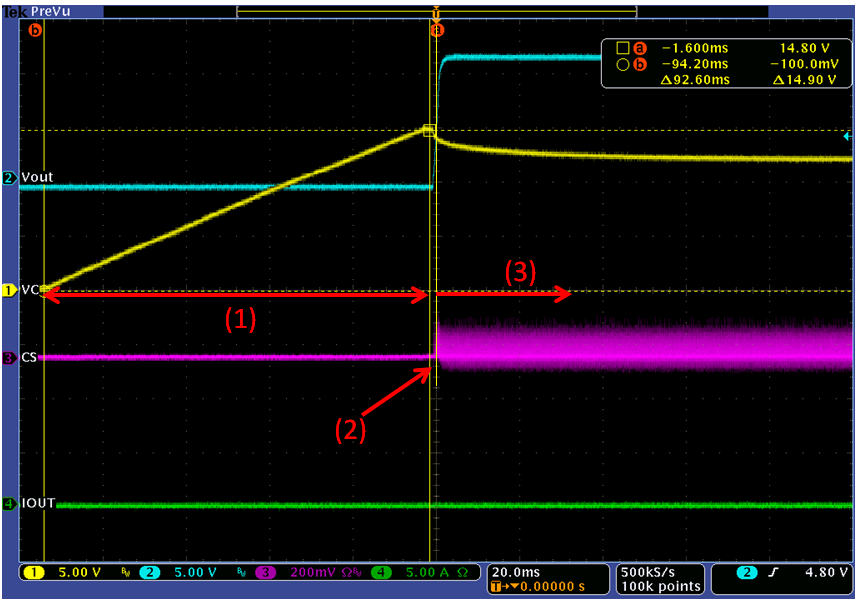858x599 pixels.
Task: Click the cursor a marker above the graticule
Action: tap(436, 31)
